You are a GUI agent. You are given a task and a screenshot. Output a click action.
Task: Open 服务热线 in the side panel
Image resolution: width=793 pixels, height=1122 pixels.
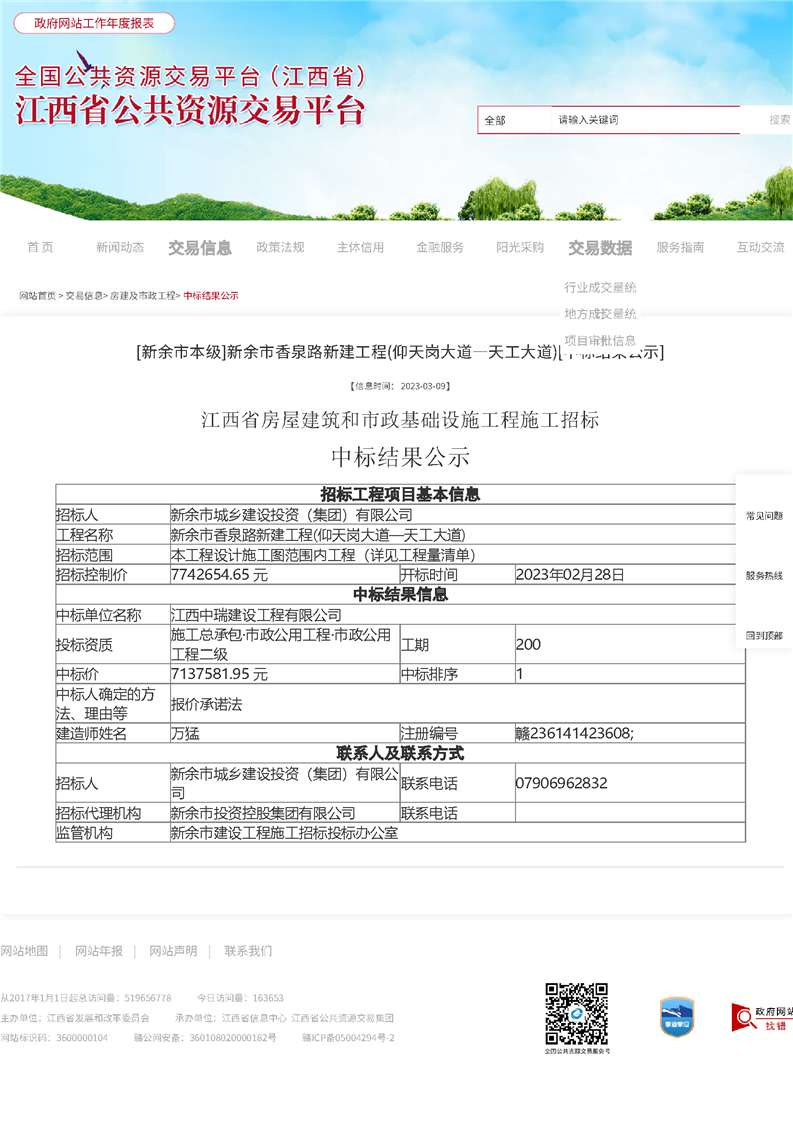[x=764, y=576]
